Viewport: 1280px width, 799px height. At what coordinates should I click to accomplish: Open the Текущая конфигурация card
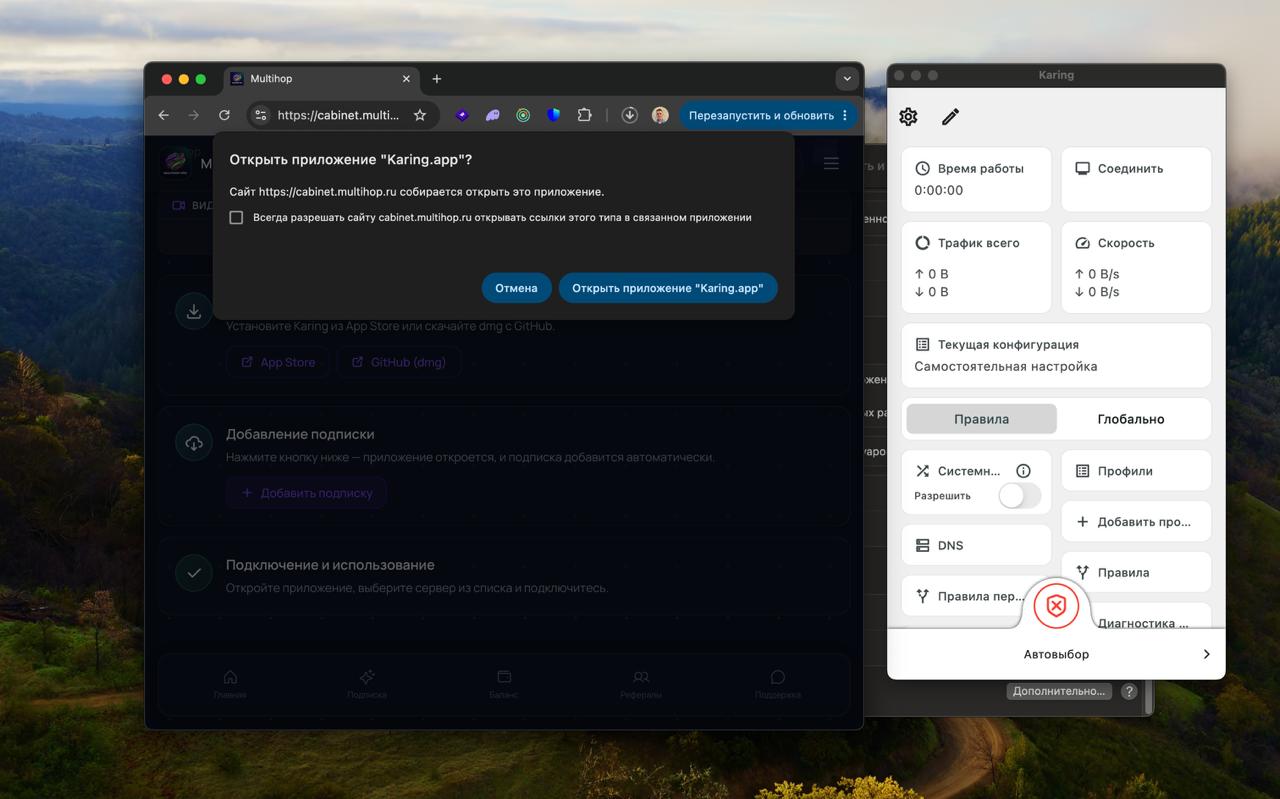[1056, 355]
